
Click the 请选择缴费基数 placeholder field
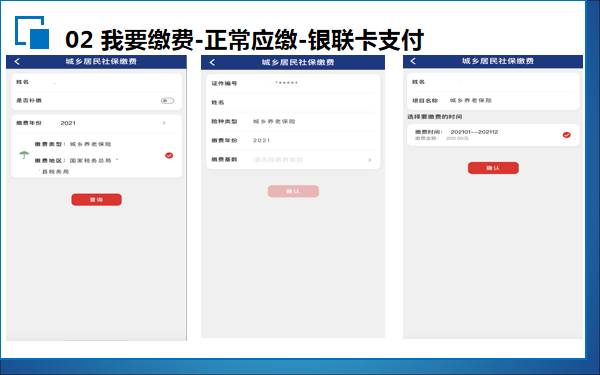click(x=278, y=160)
